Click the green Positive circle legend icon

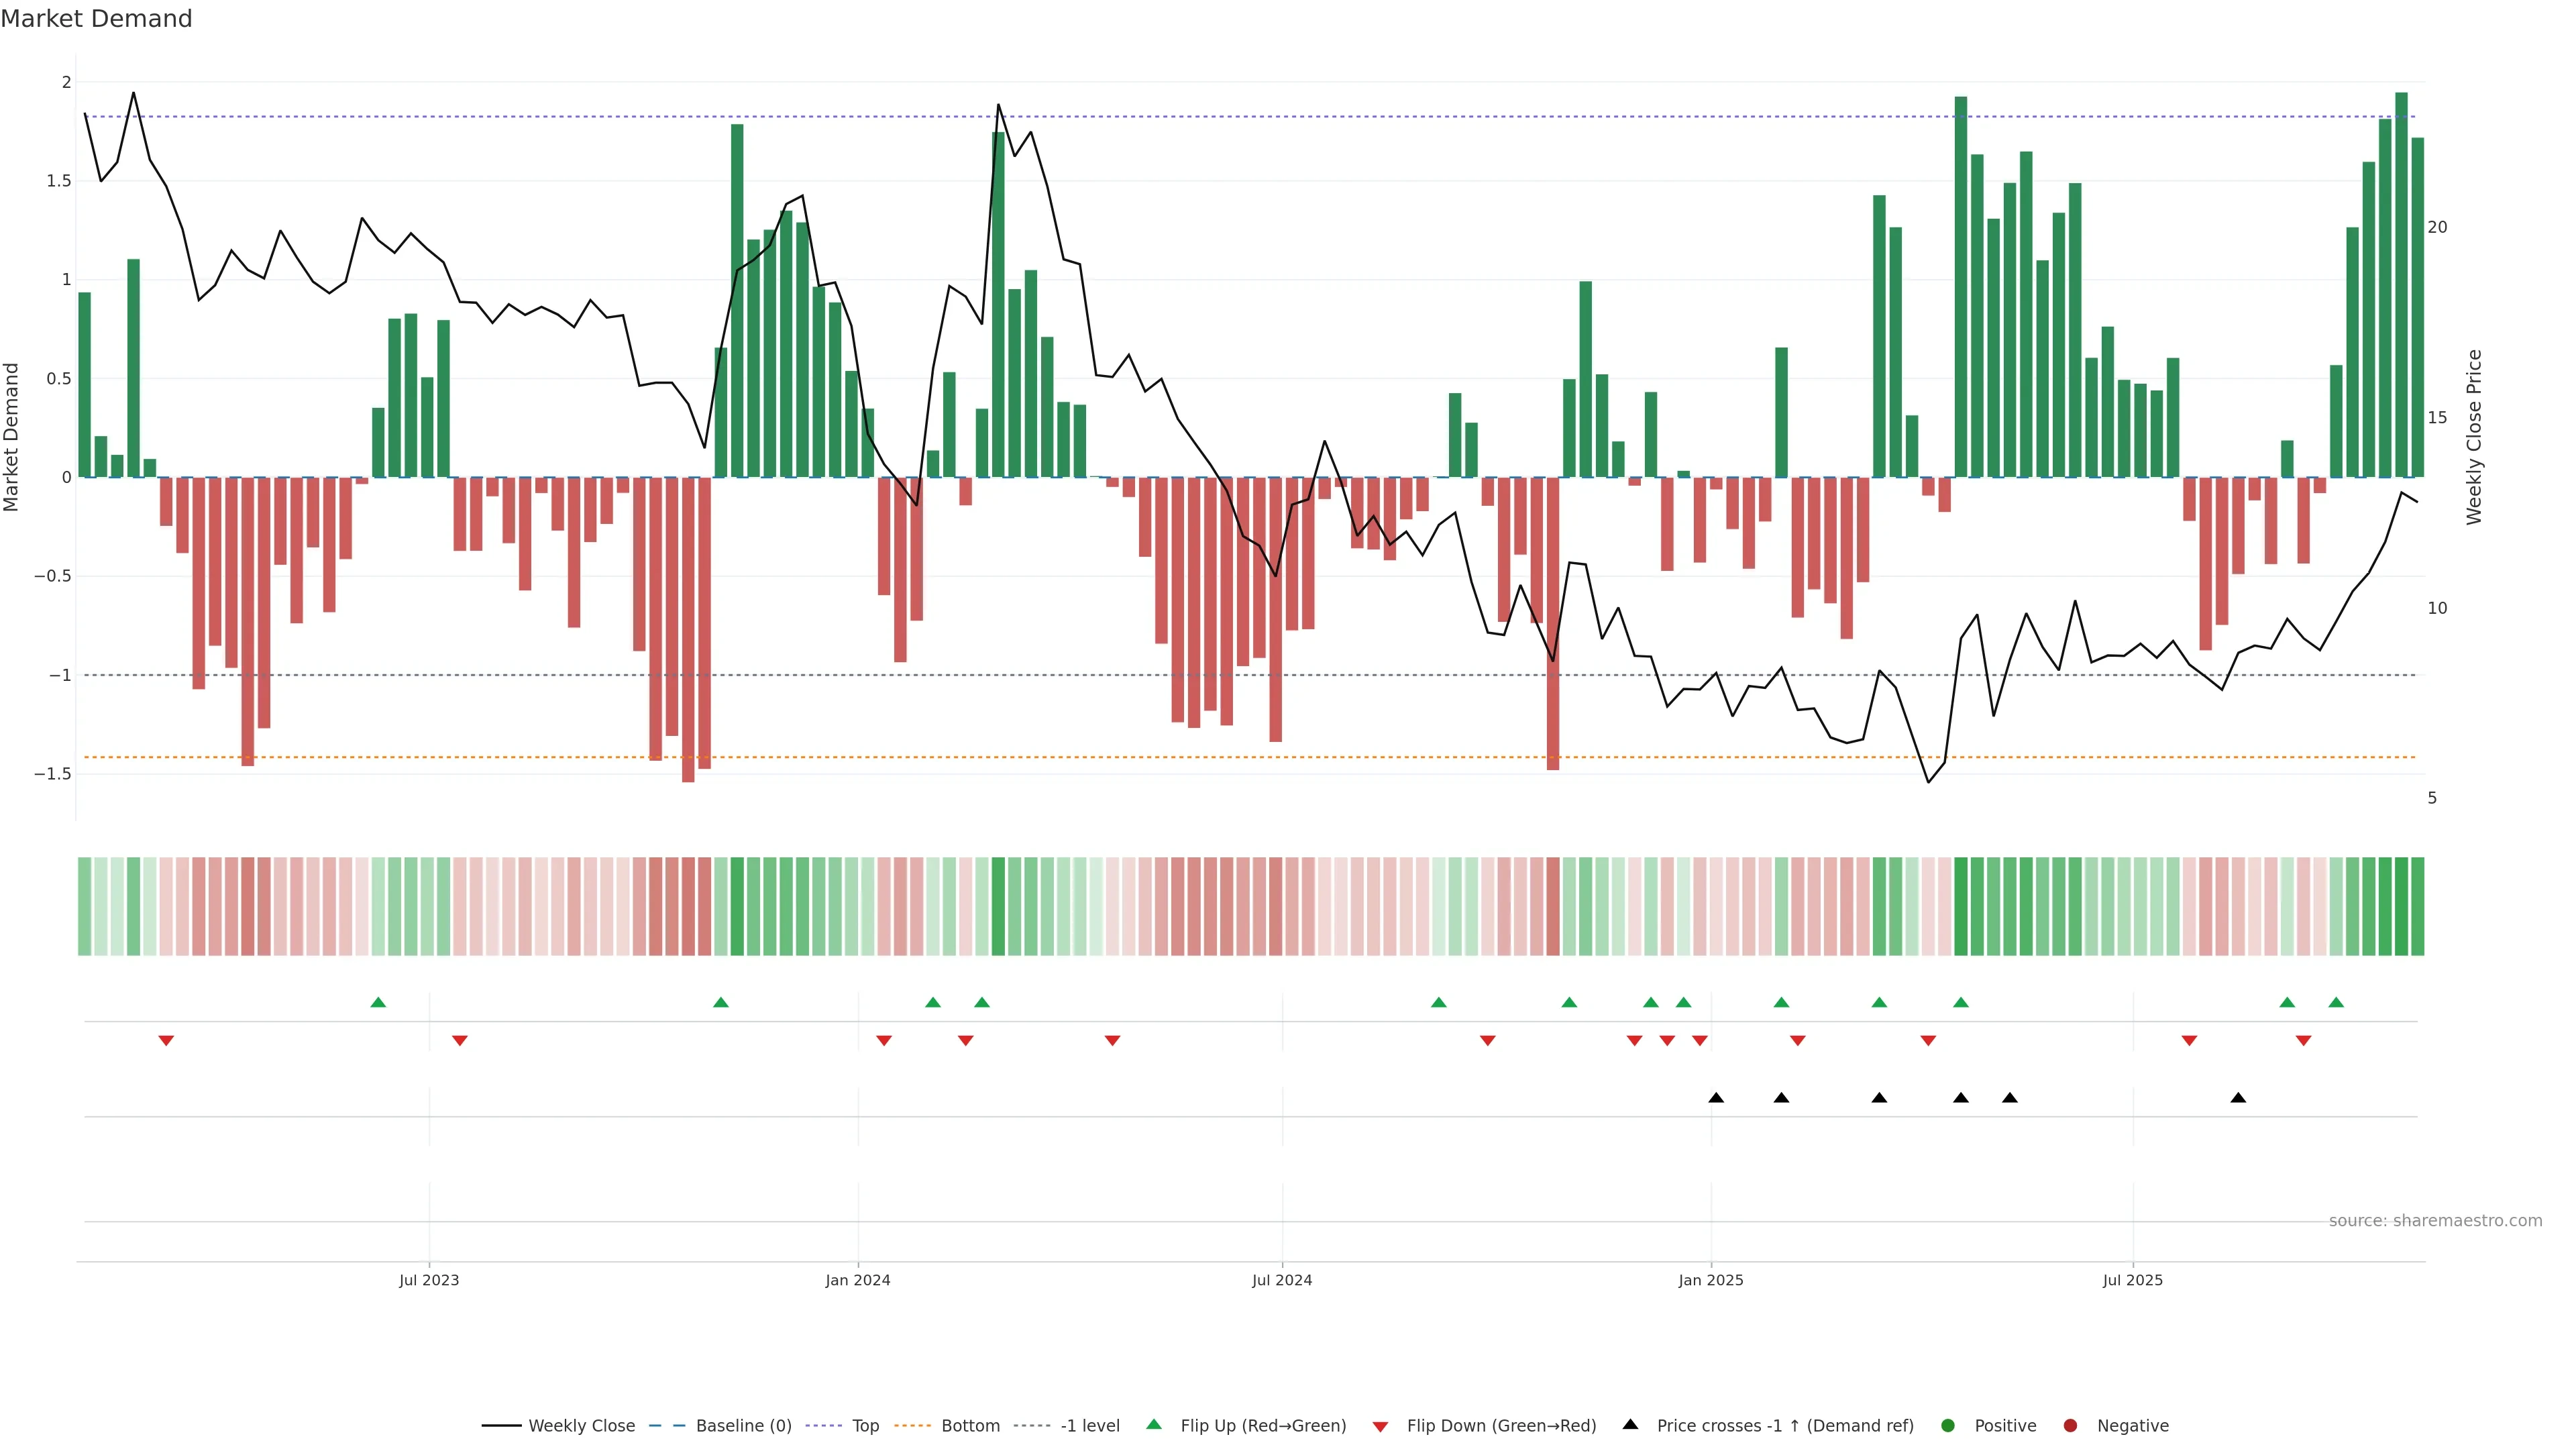[1947, 1425]
